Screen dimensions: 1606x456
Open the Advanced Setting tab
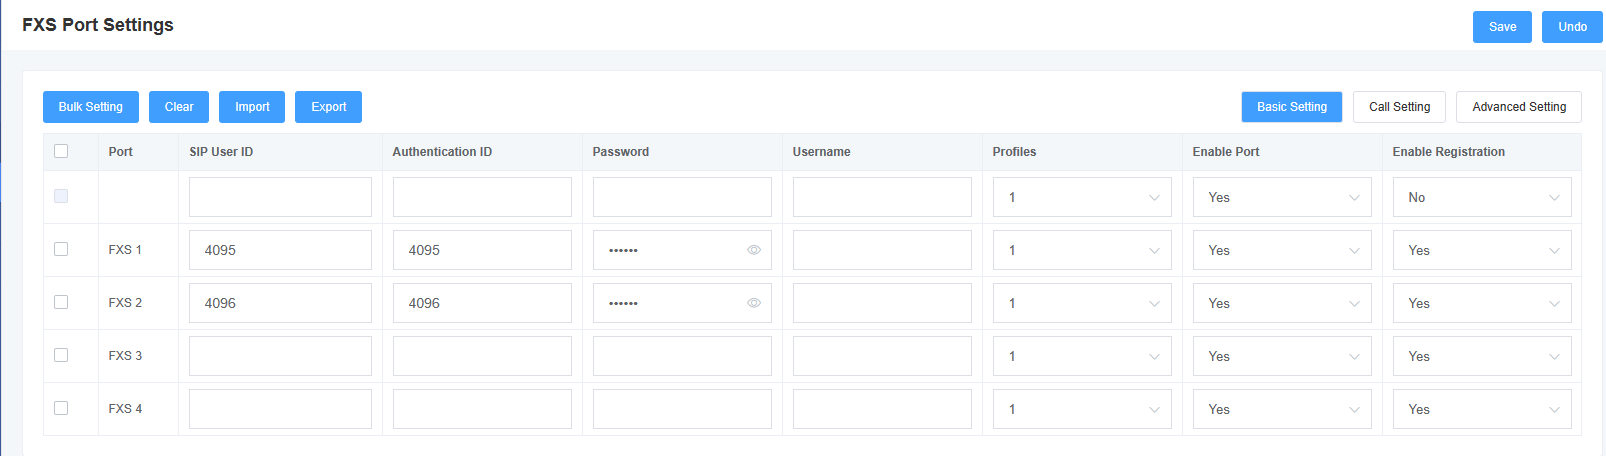1519,107
